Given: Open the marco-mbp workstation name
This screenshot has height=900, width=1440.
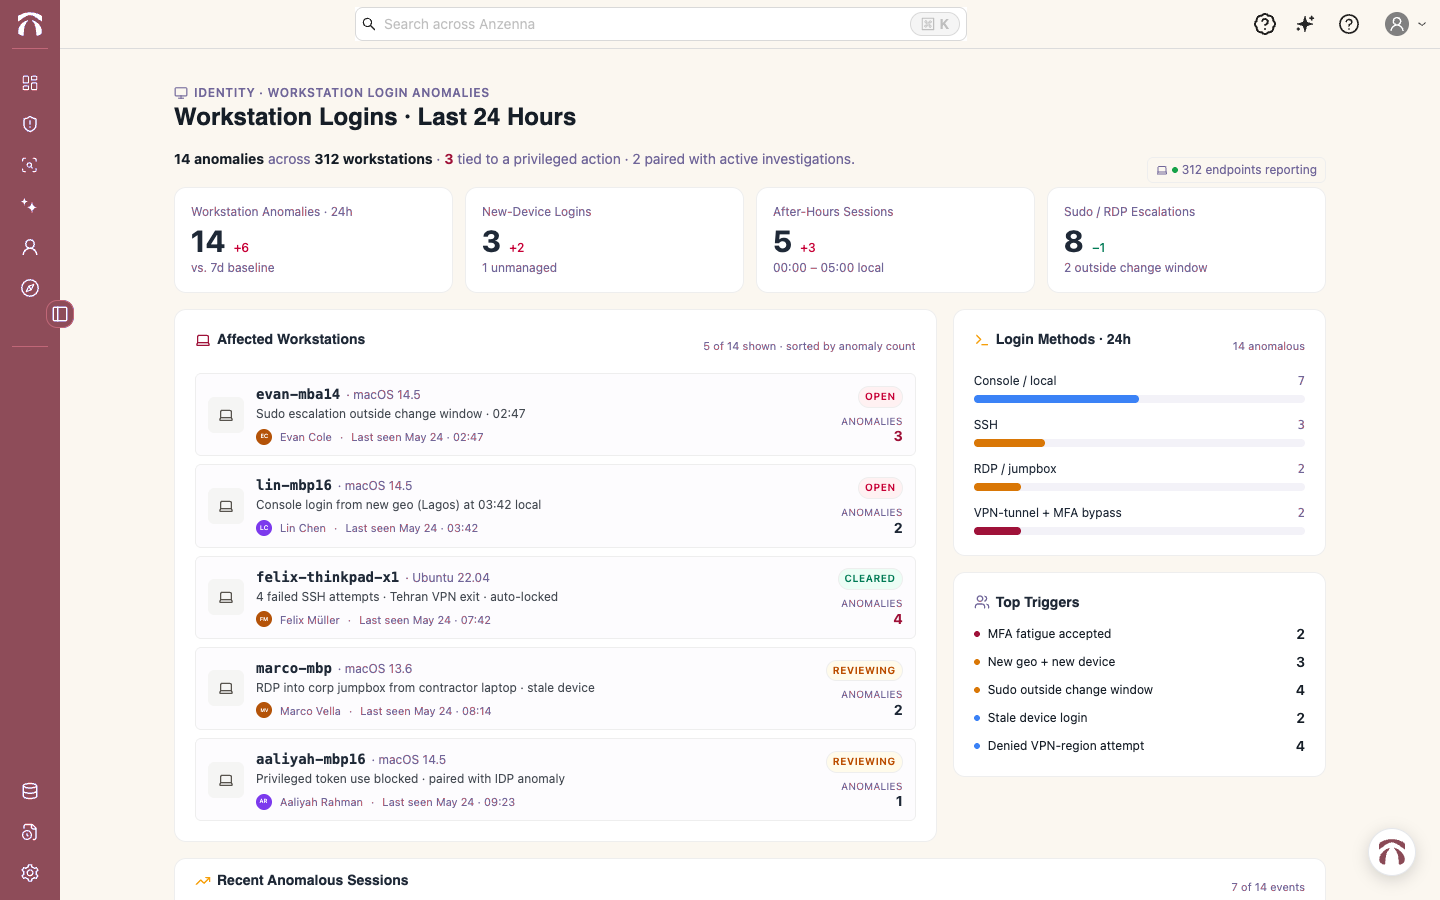Looking at the screenshot, I should pos(294,668).
